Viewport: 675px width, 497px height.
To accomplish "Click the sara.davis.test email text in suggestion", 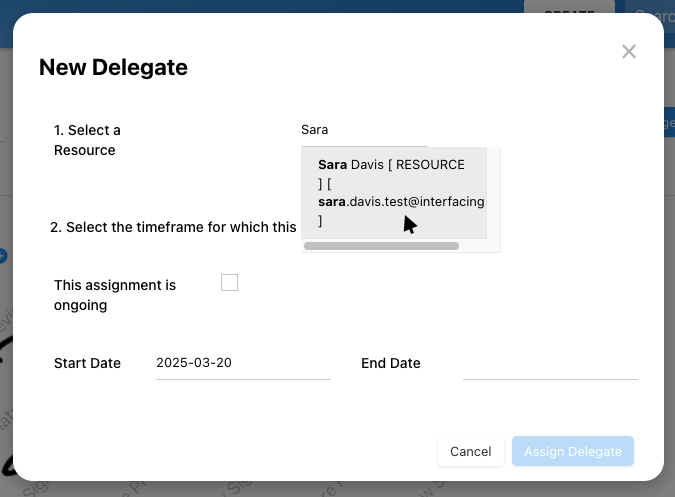I will coord(400,201).
